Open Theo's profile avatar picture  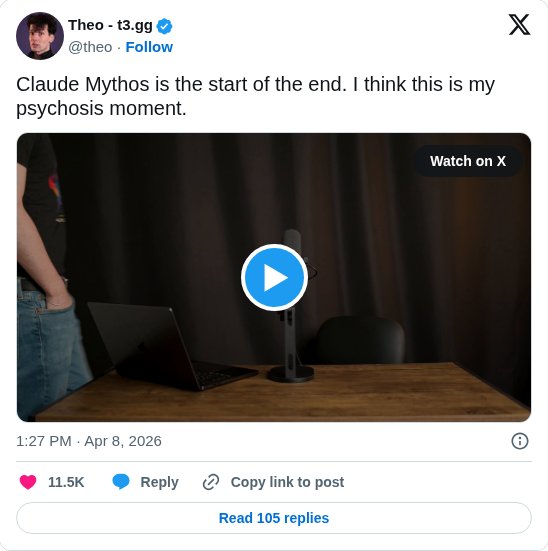40,36
